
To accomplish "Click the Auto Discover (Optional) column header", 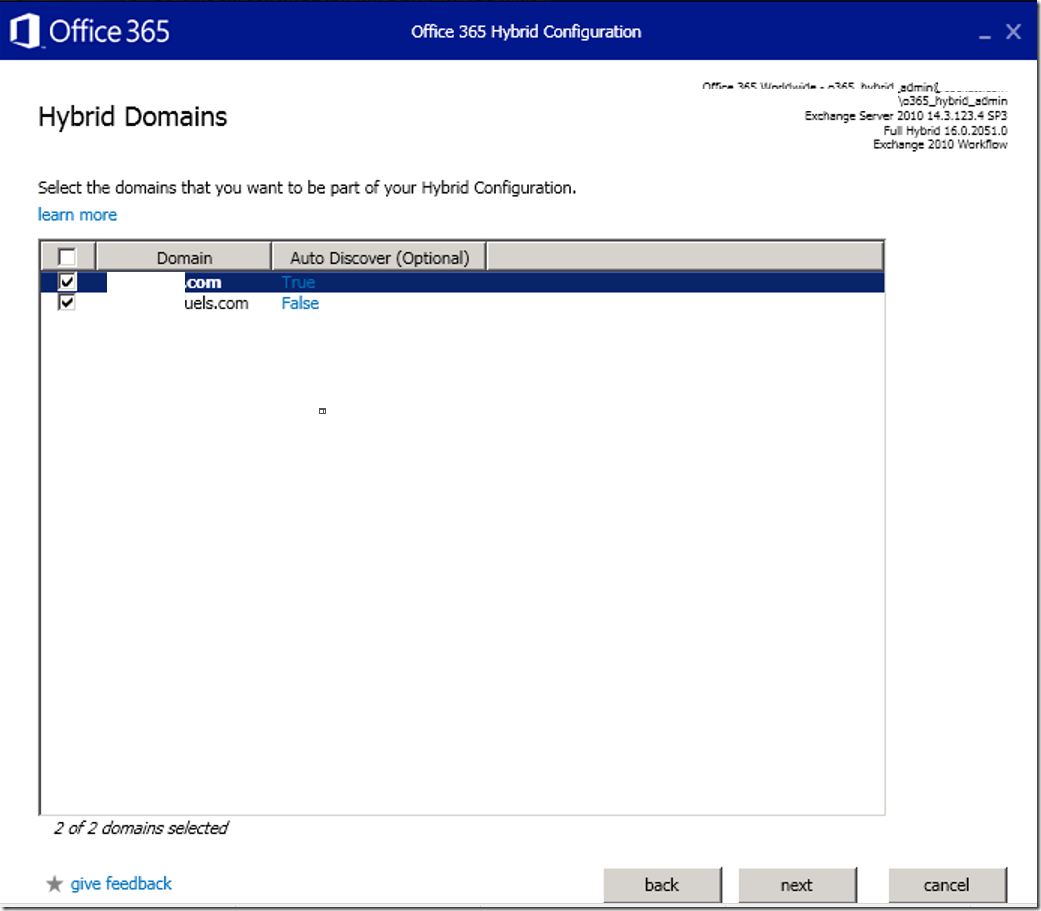I will [379, 258].
